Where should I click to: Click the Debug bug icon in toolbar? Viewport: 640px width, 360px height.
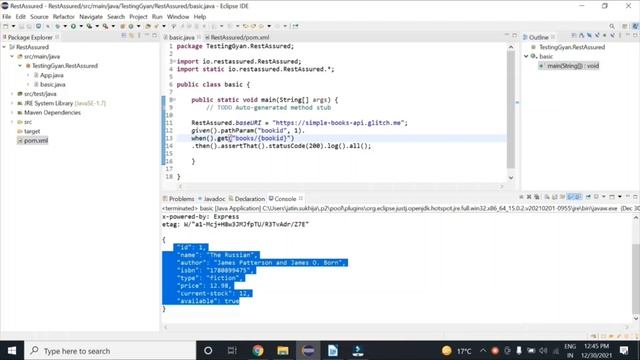(58, 26)
